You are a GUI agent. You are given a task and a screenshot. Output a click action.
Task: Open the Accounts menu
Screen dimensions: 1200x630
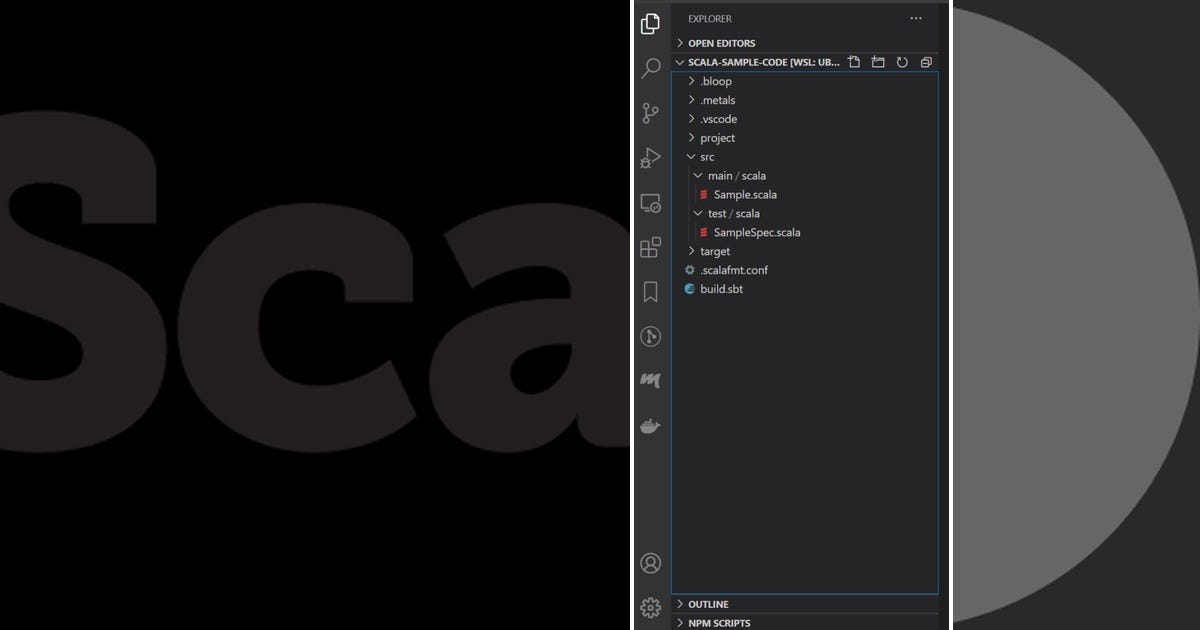[x=650, y=563]
